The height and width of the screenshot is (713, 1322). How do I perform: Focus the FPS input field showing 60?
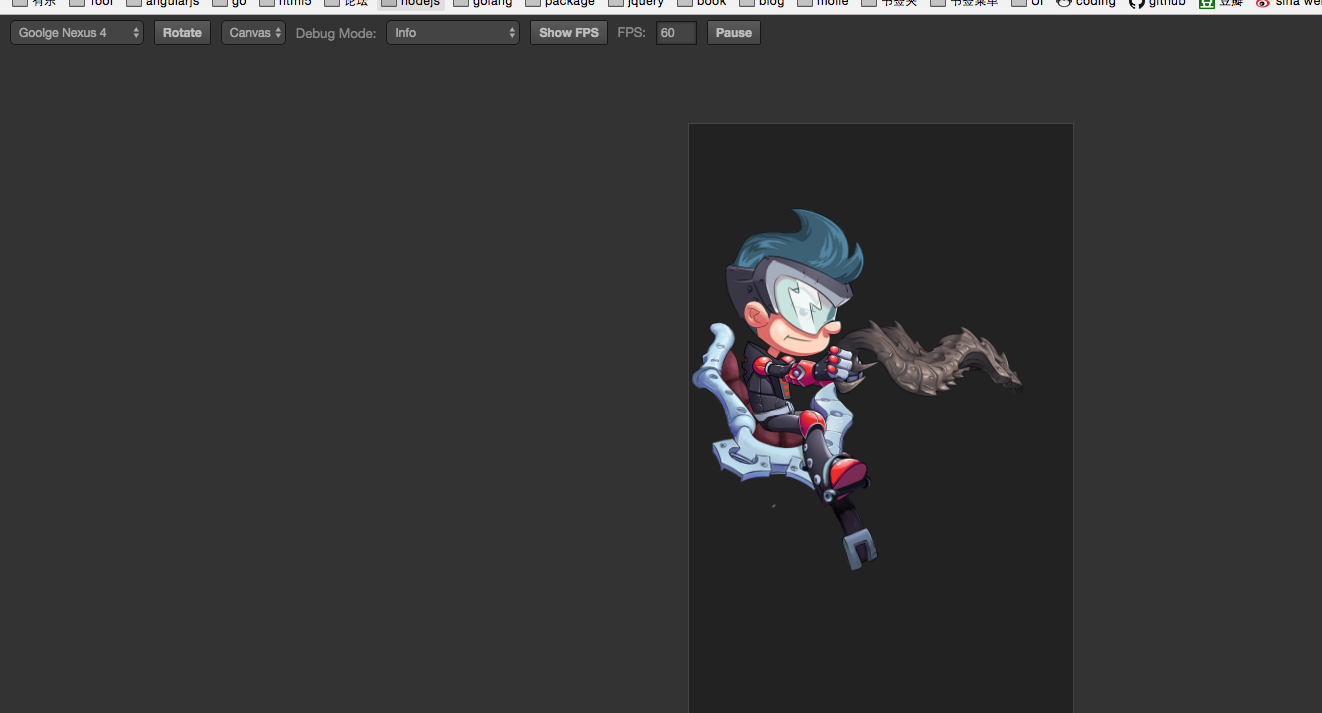(x=676, y=33)
